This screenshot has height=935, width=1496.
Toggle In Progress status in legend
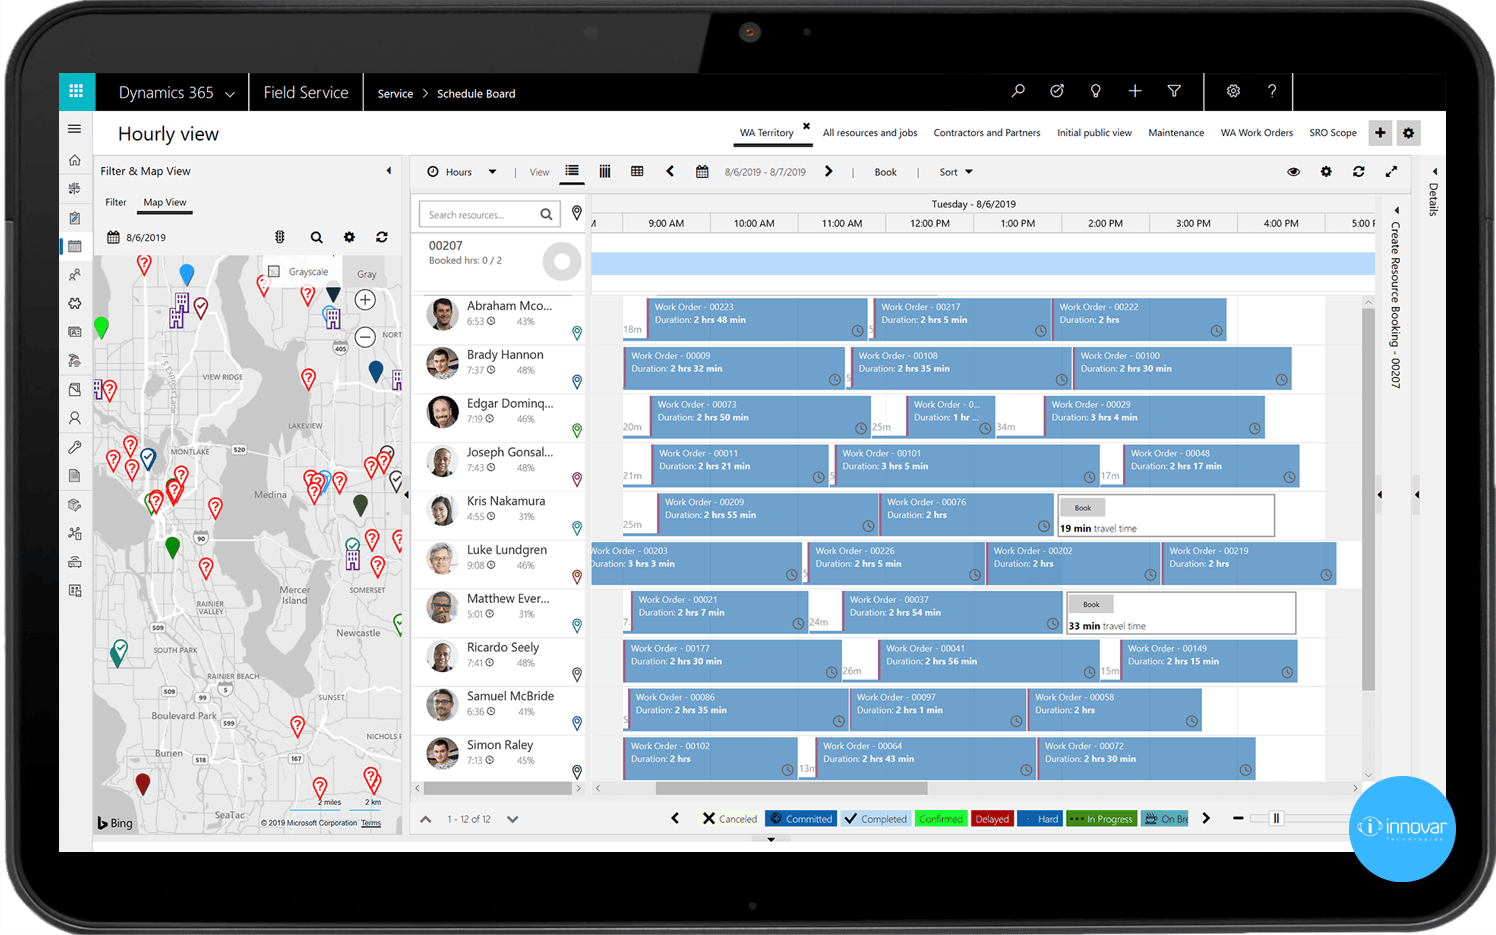coord(1101,818)
